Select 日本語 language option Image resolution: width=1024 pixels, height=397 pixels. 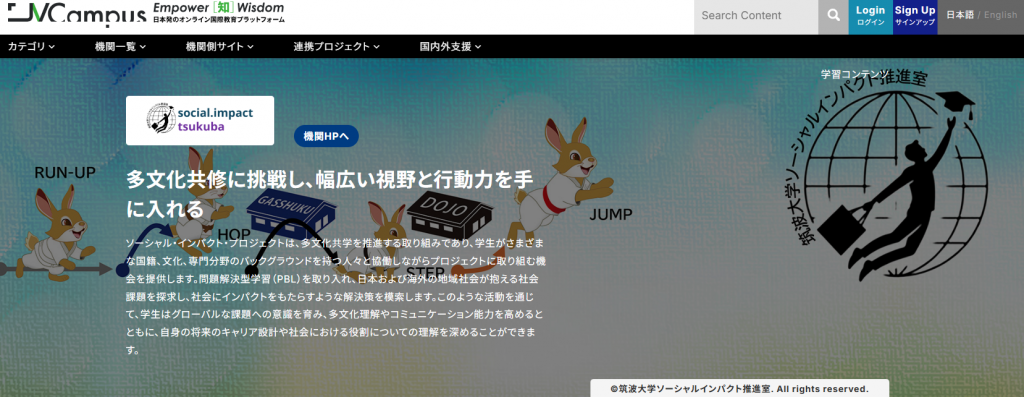[x=960, y=15]
